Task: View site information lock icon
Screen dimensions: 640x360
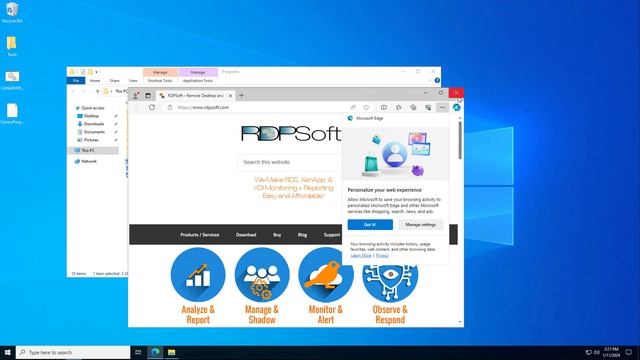Action: pos(170,107)
